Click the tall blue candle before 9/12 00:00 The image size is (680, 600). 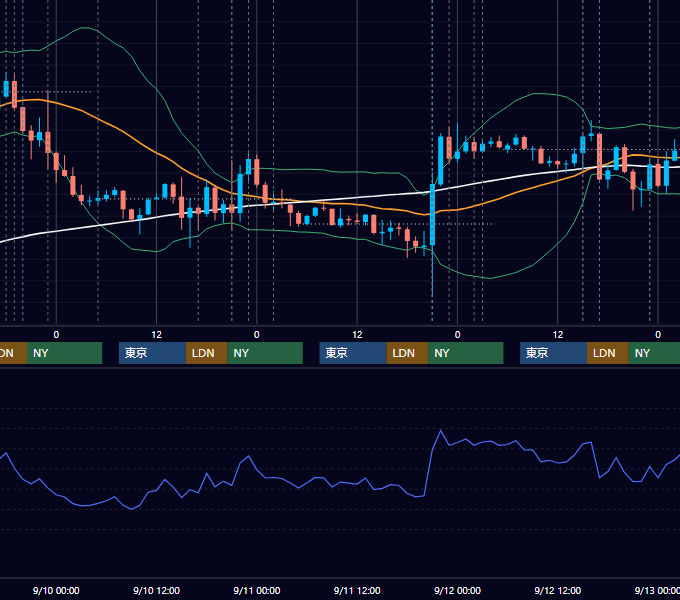point(432,215)
